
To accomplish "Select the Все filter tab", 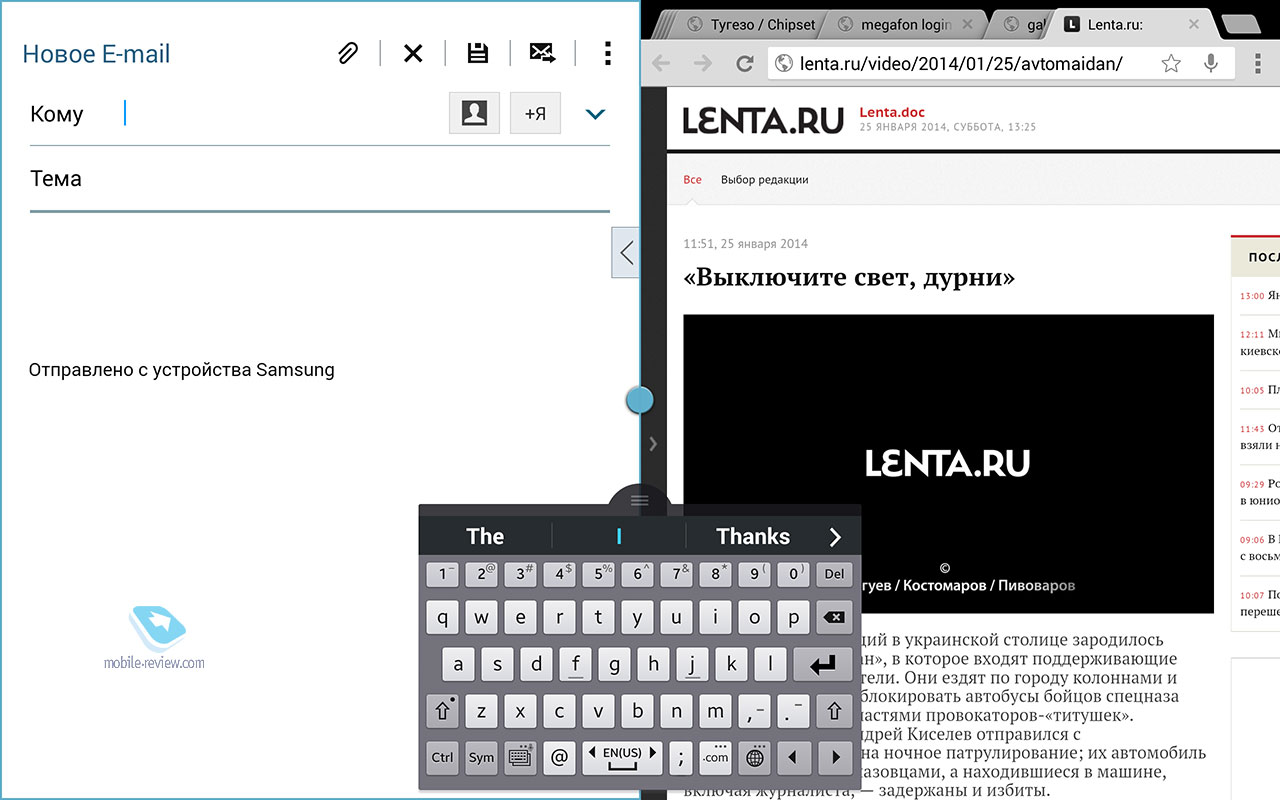I will click(x=692, y=180).
